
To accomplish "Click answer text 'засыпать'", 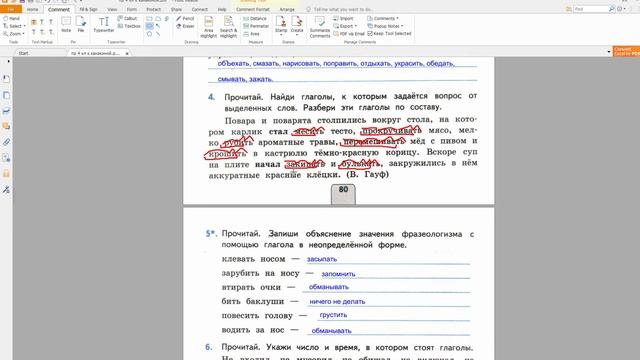I will [x=322, y=259].
